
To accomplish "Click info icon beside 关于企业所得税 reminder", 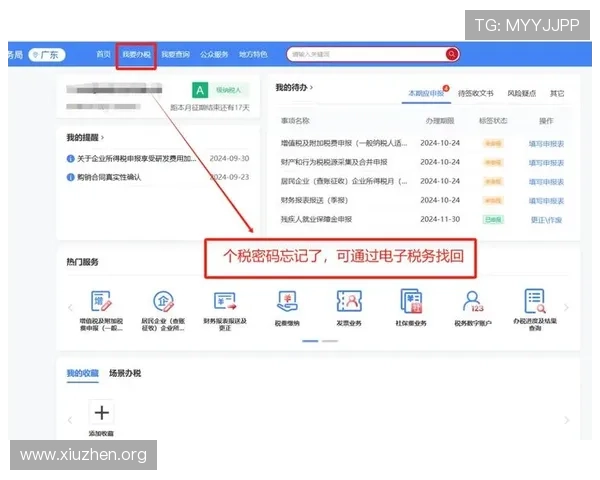I will [70, 158].
